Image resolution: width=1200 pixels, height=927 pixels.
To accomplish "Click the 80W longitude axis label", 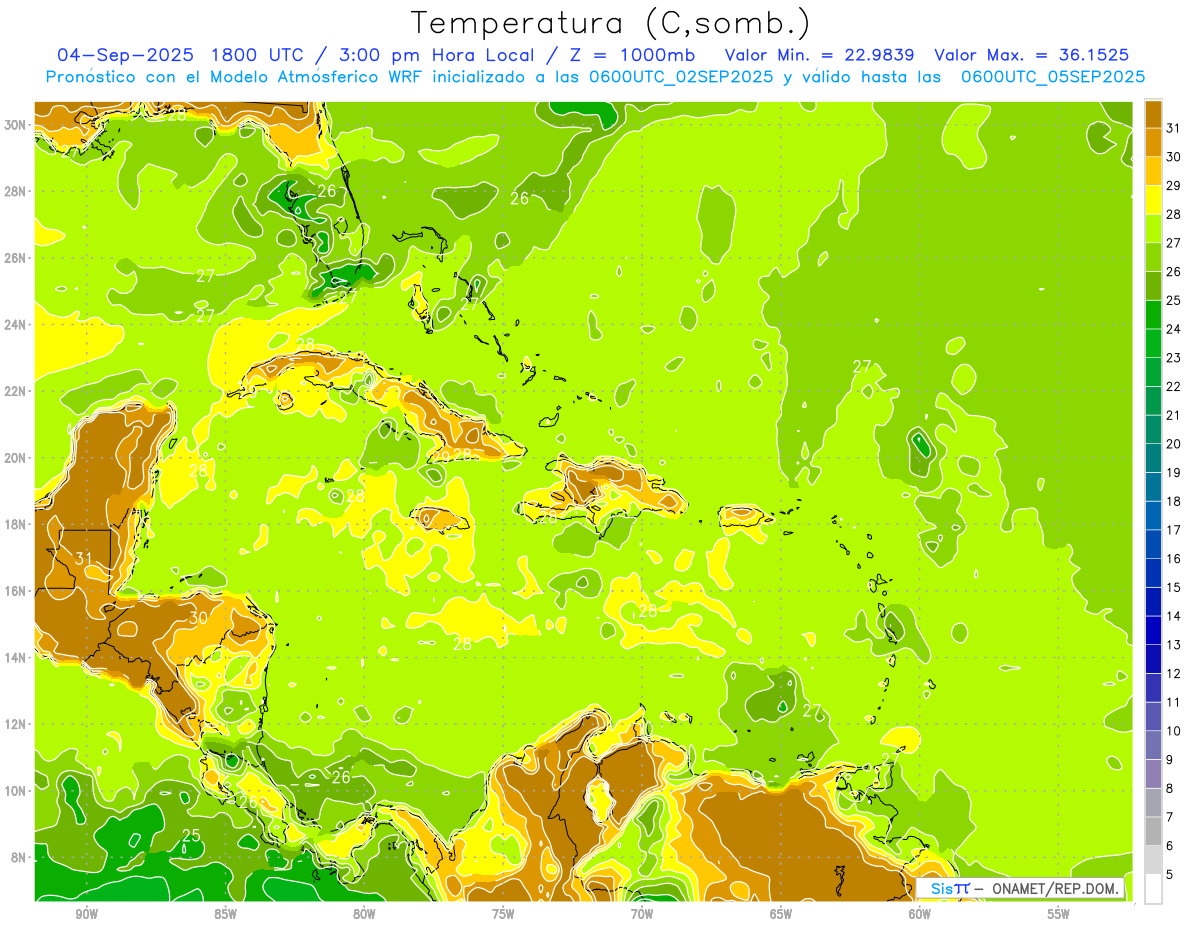I will pyautogui.click(x=364, y=914).
